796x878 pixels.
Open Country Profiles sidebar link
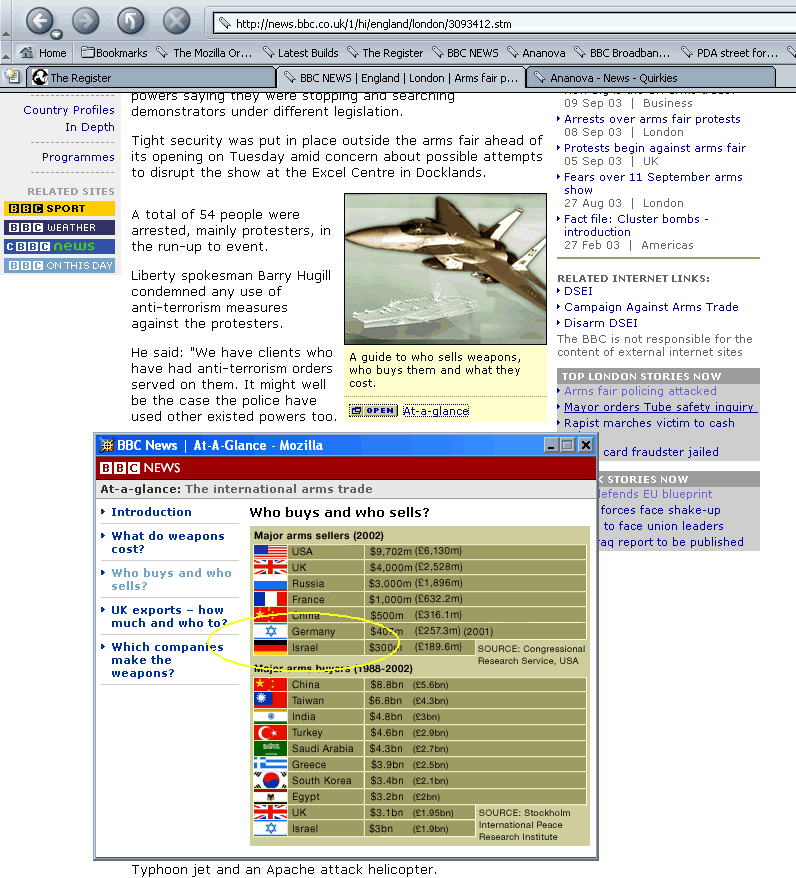coord(69,110)
